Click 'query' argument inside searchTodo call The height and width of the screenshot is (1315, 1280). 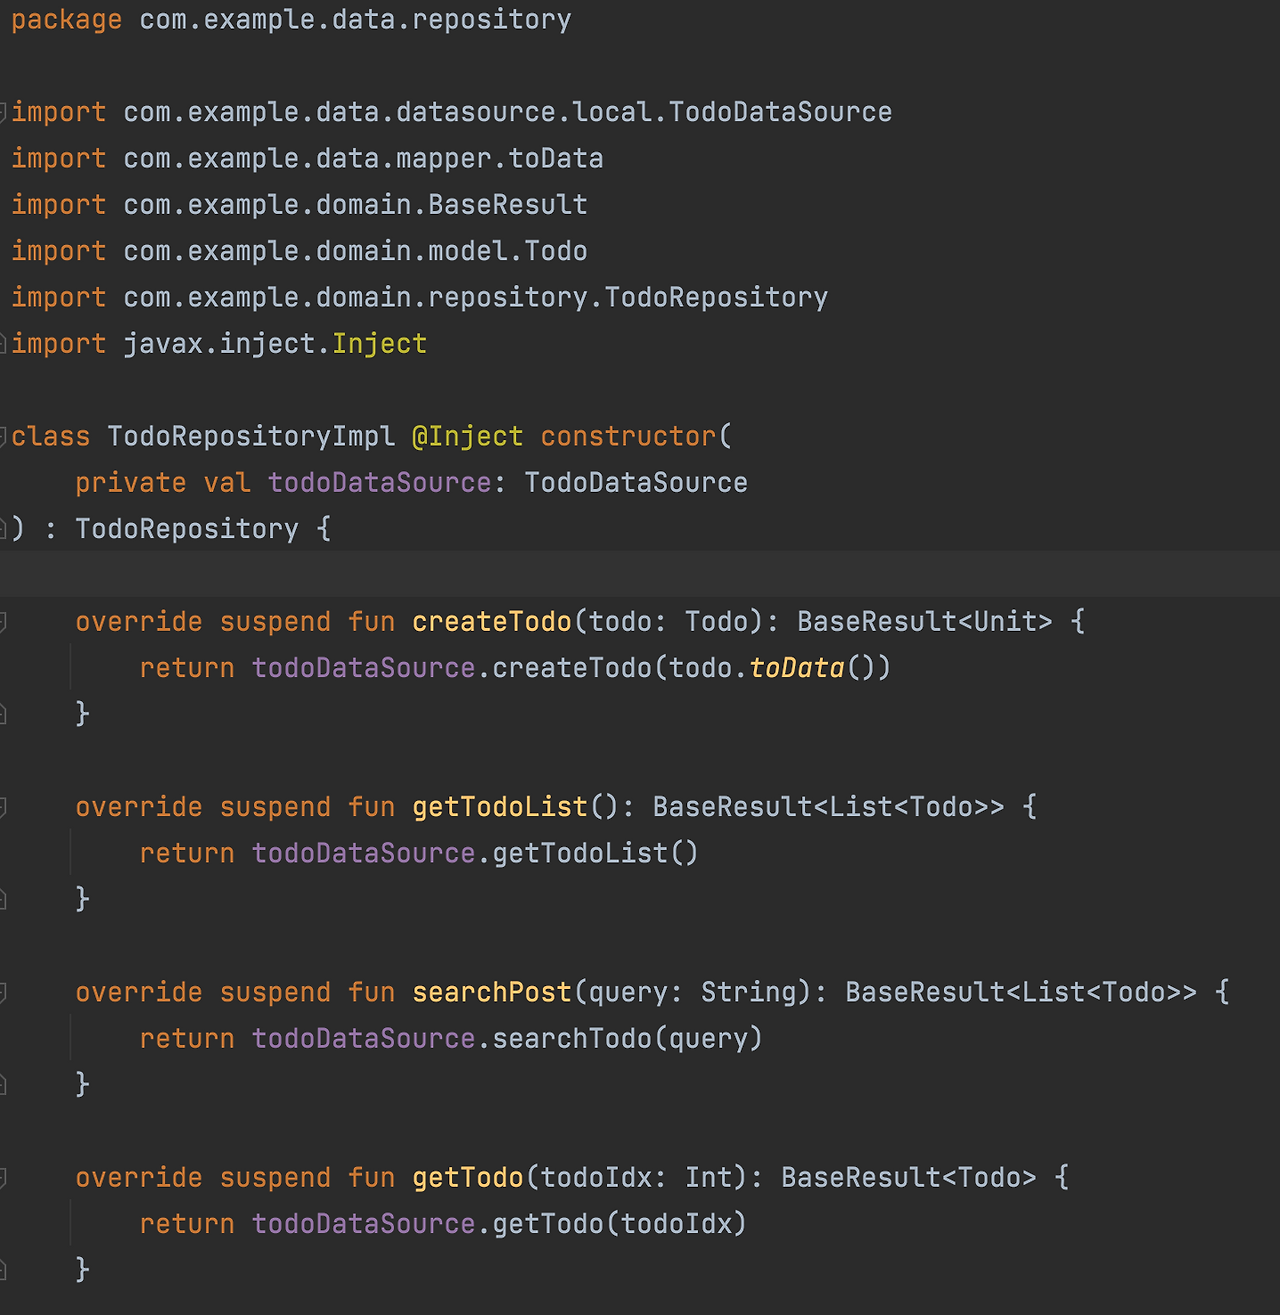709,1038
